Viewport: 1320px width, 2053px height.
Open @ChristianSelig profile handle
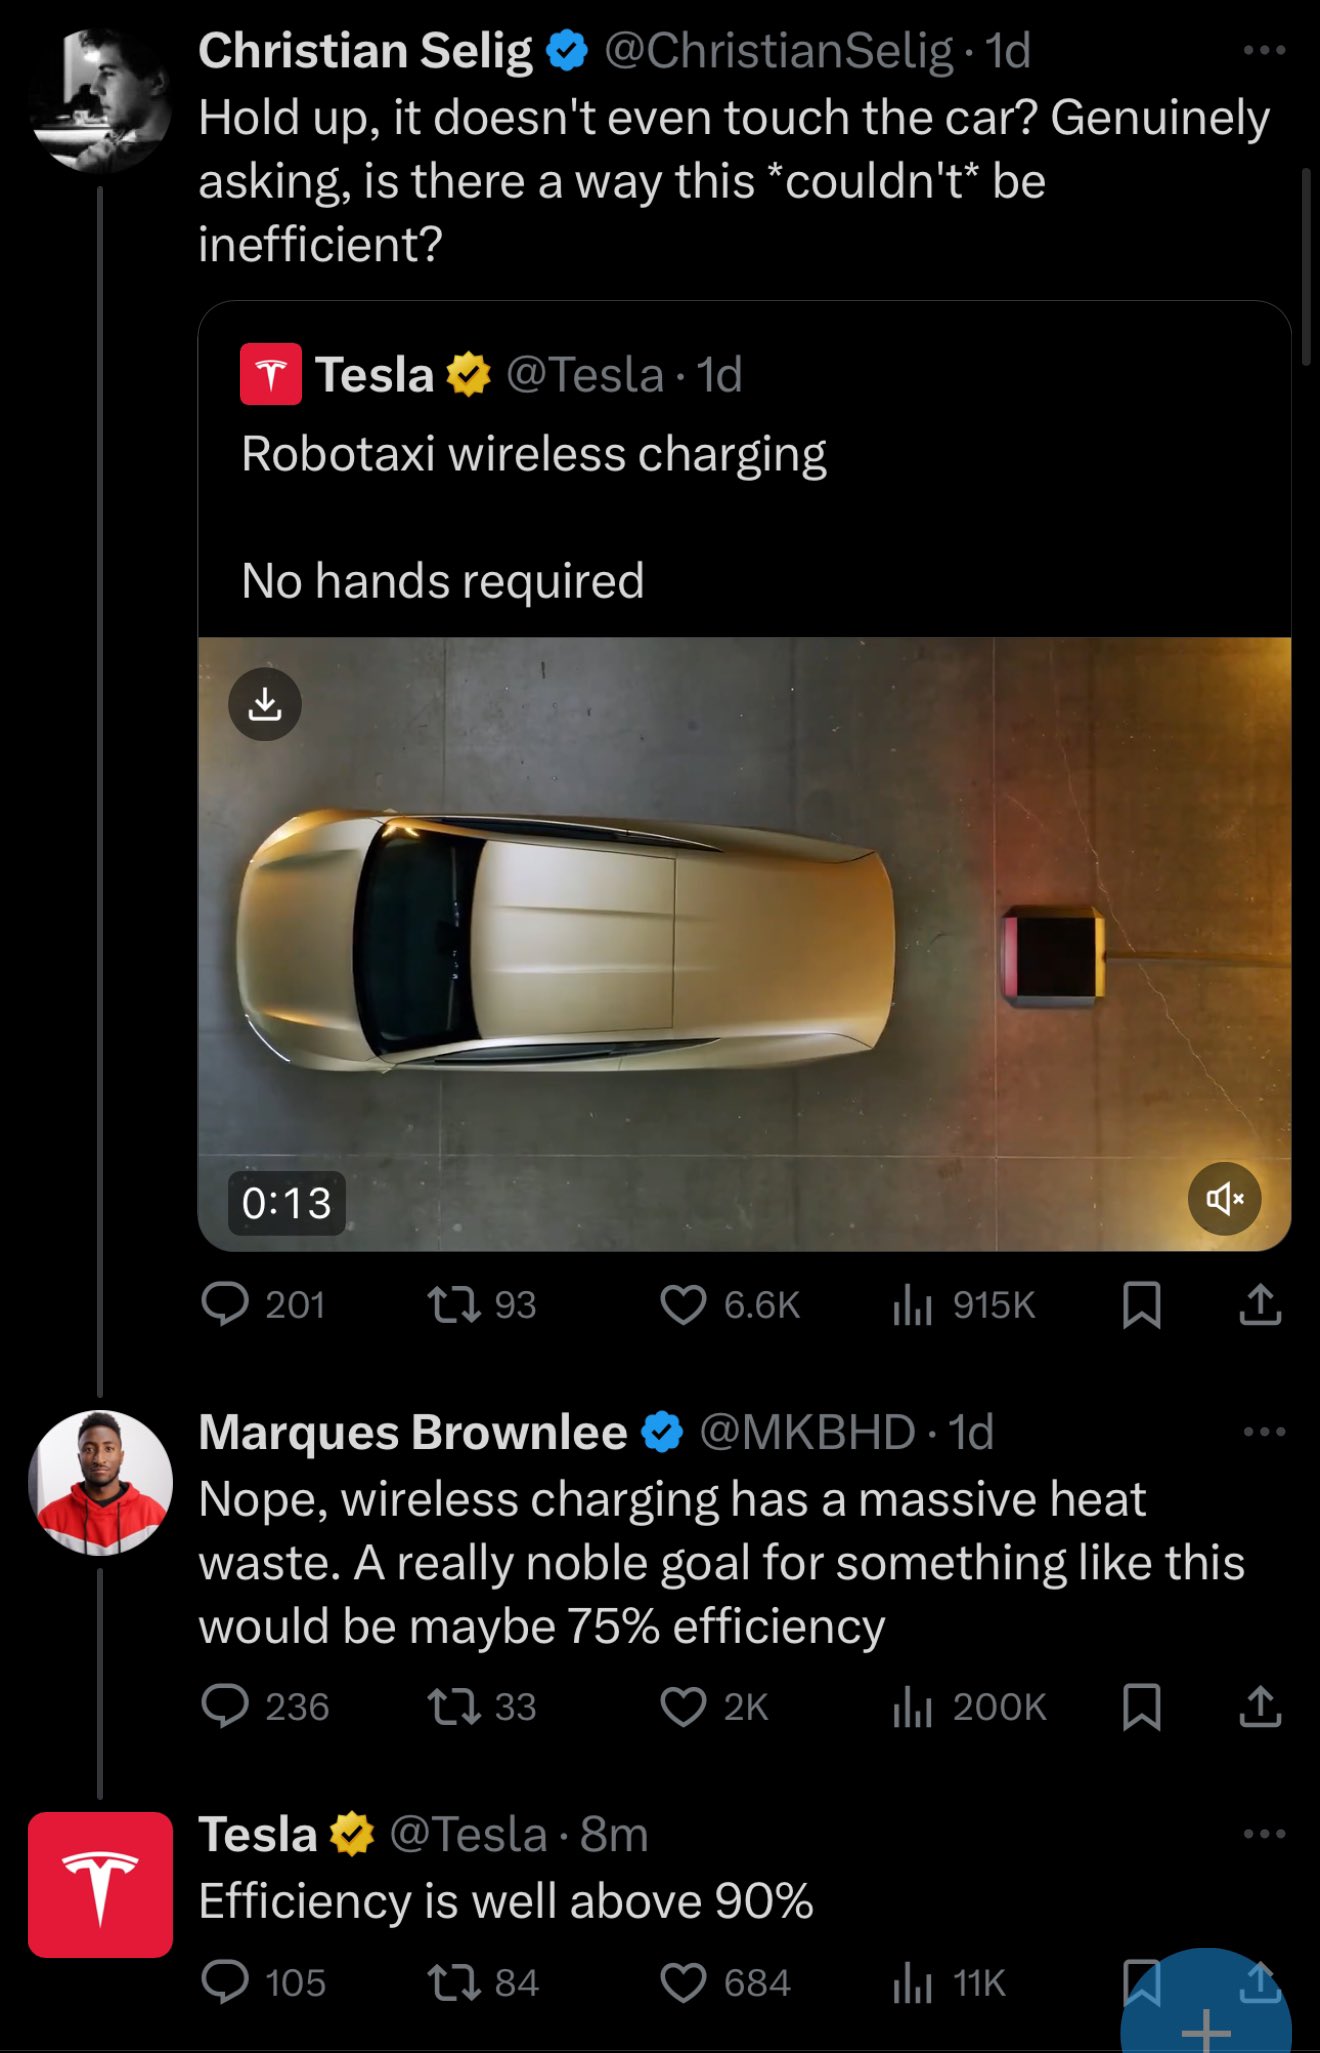pyautogui.click(x=779, y=51)
